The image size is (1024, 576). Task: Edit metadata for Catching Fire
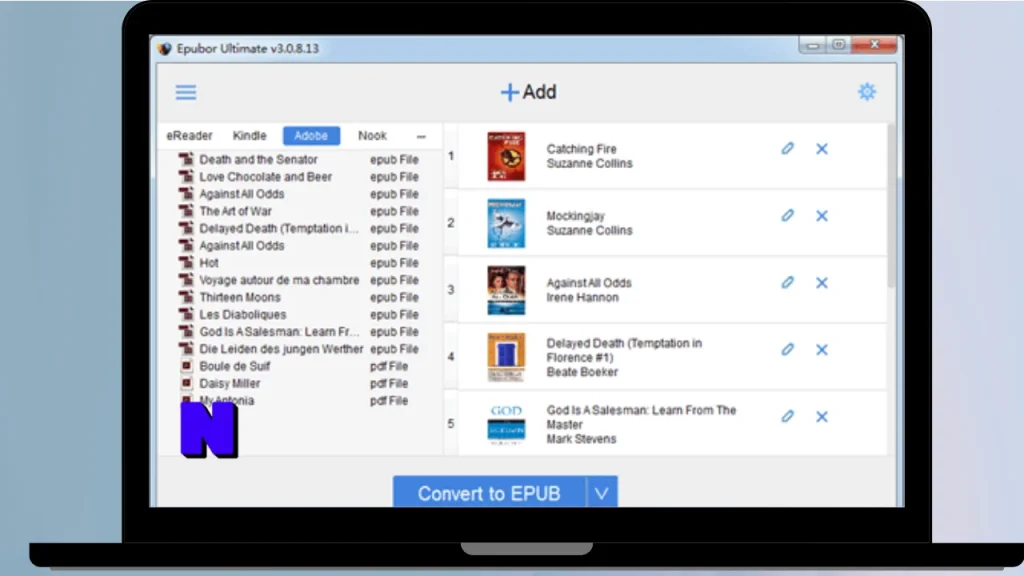coord(788,149)
